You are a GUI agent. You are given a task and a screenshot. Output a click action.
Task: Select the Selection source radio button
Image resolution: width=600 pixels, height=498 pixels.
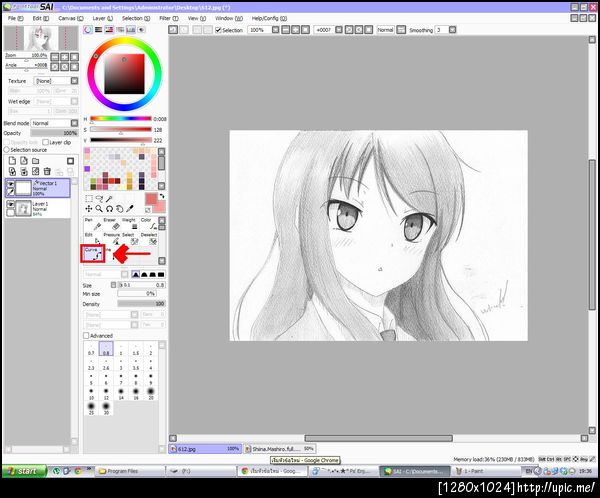pyautogui.click(x=7, y=150)
